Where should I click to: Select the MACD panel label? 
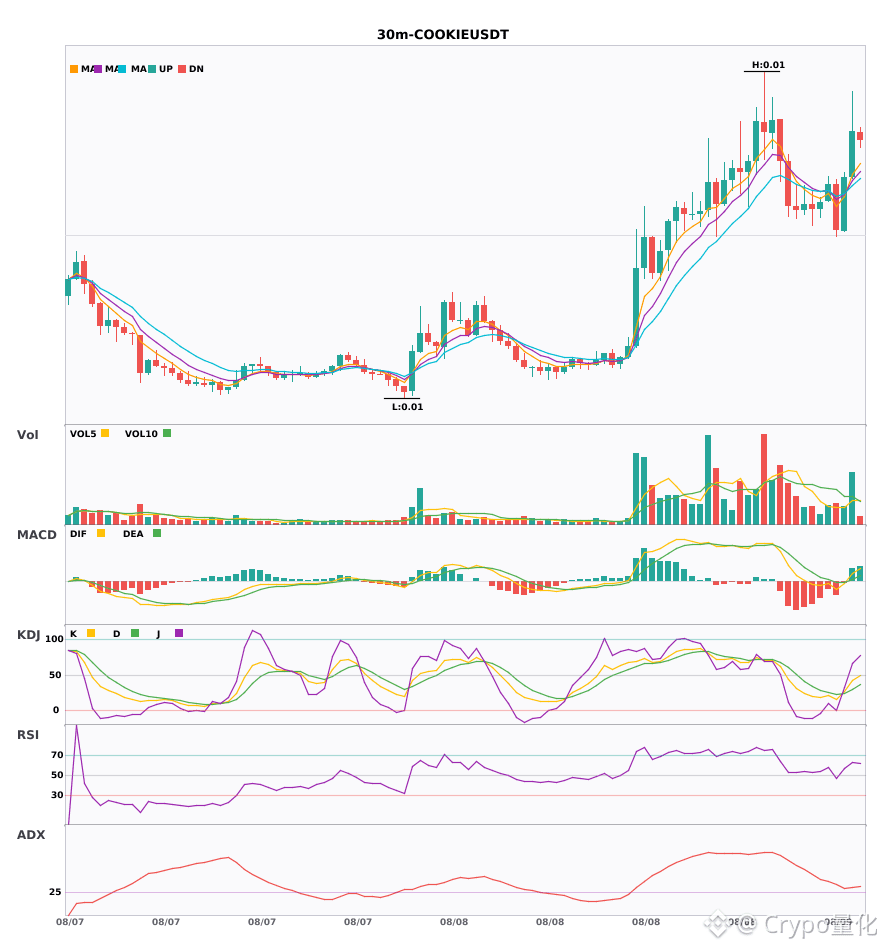coord(36,535)
